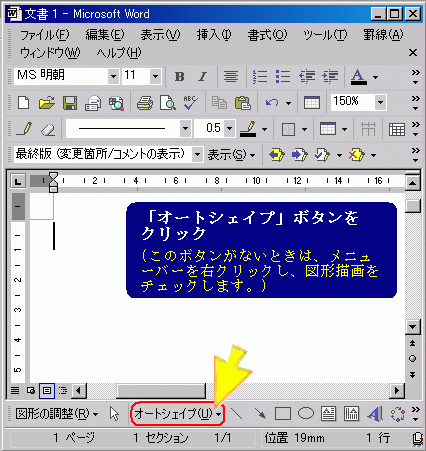Run the spelling check ABC icon
The width and height of the screenshot is (426, 451).
pyautogui.click(x=190, y=103)
